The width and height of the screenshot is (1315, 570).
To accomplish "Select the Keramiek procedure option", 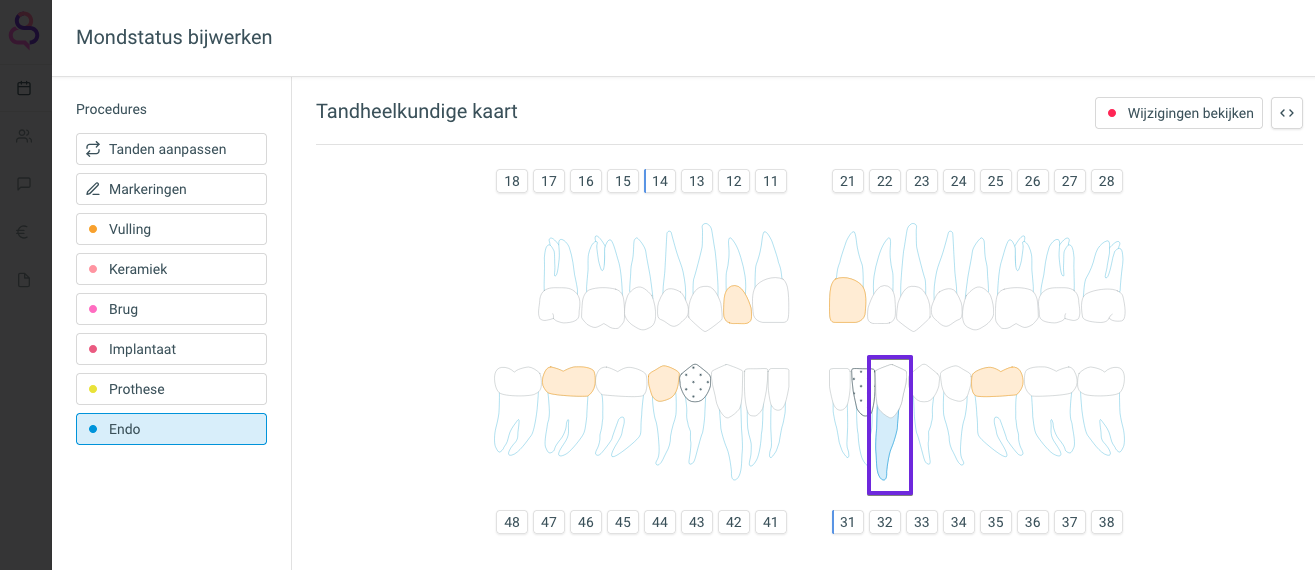I will click(171, 269).
